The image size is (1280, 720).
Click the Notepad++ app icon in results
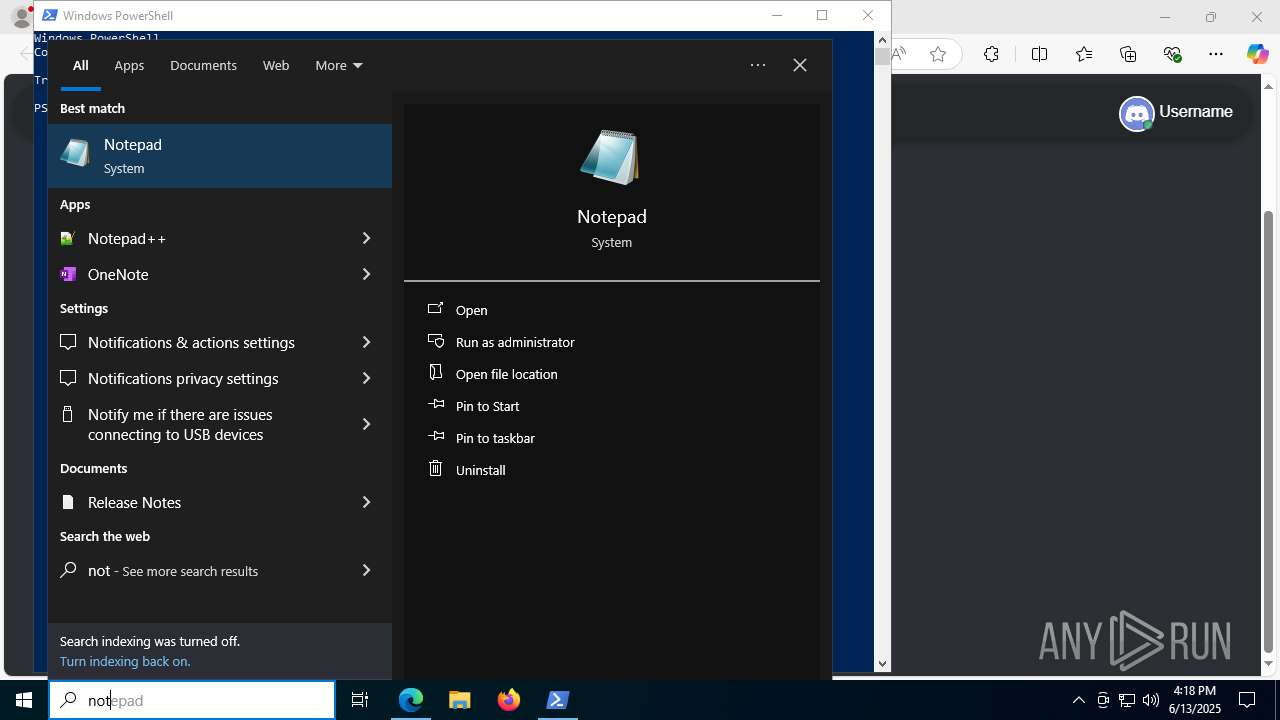tap(68, 238)
